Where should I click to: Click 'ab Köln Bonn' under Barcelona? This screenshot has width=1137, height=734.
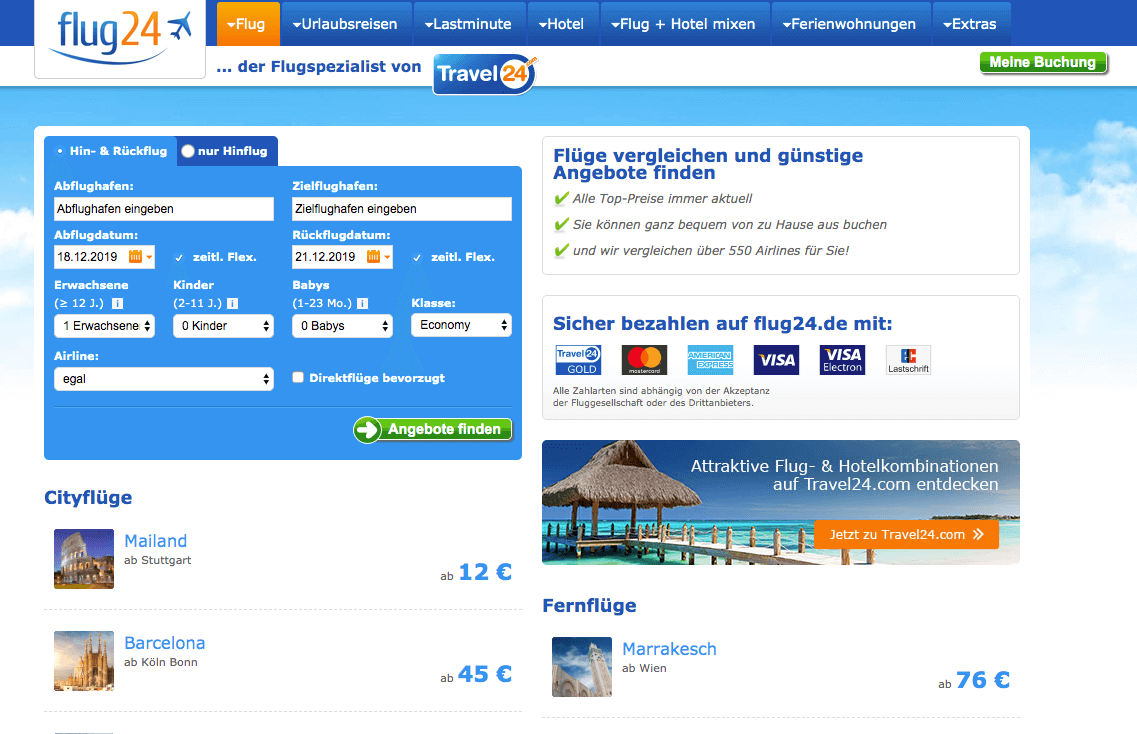(160, 662)
